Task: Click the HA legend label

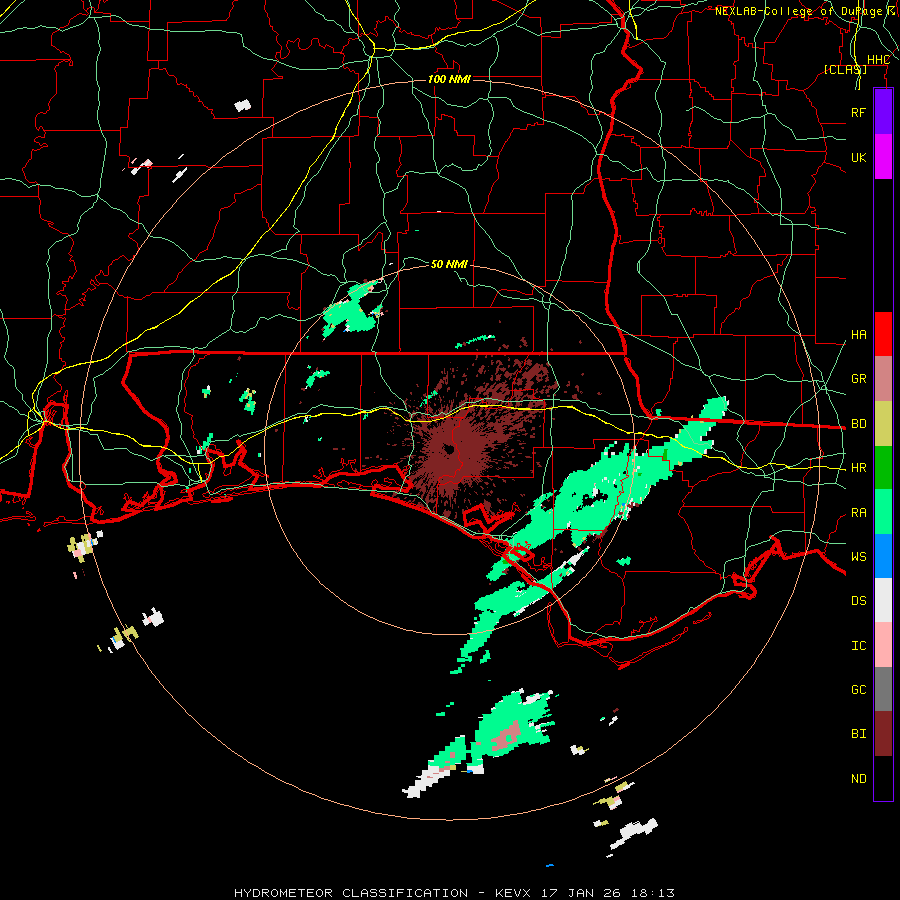Action: tap(858, 335)
